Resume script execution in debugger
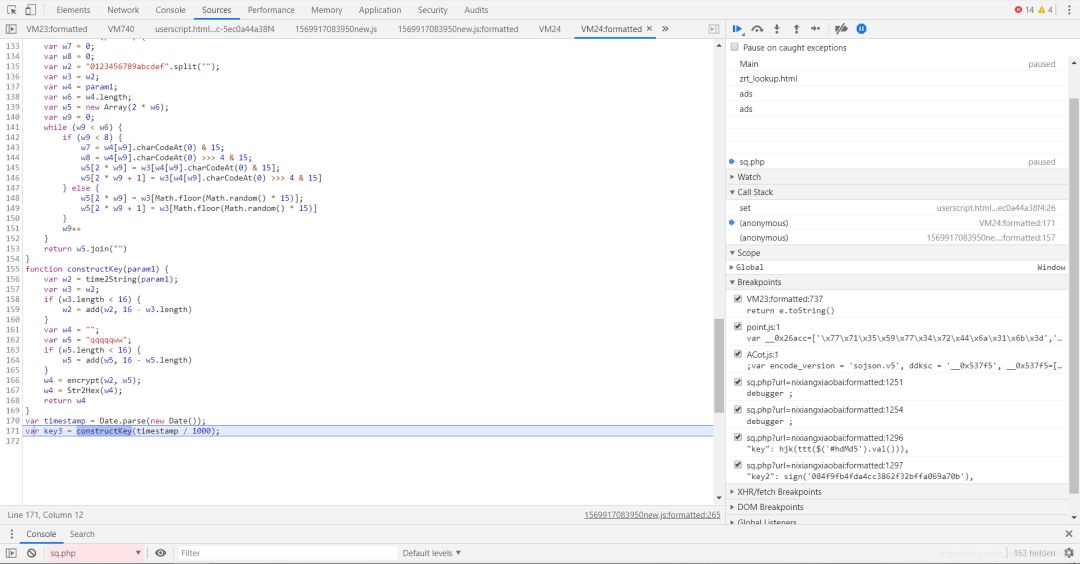 tap(738, 29)
